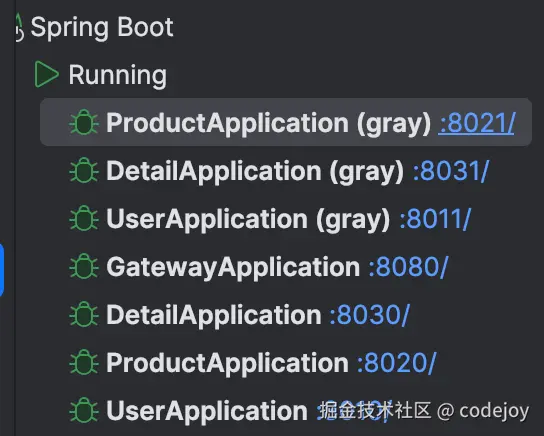Open the :8080/ gateway port link
Screen dimensions: 544x436
pyautogui.click(x=408, y=267)
